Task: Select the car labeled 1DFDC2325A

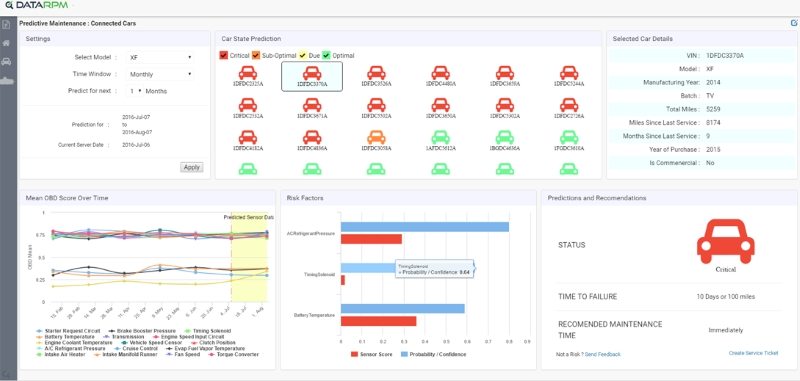Action: 248,77
